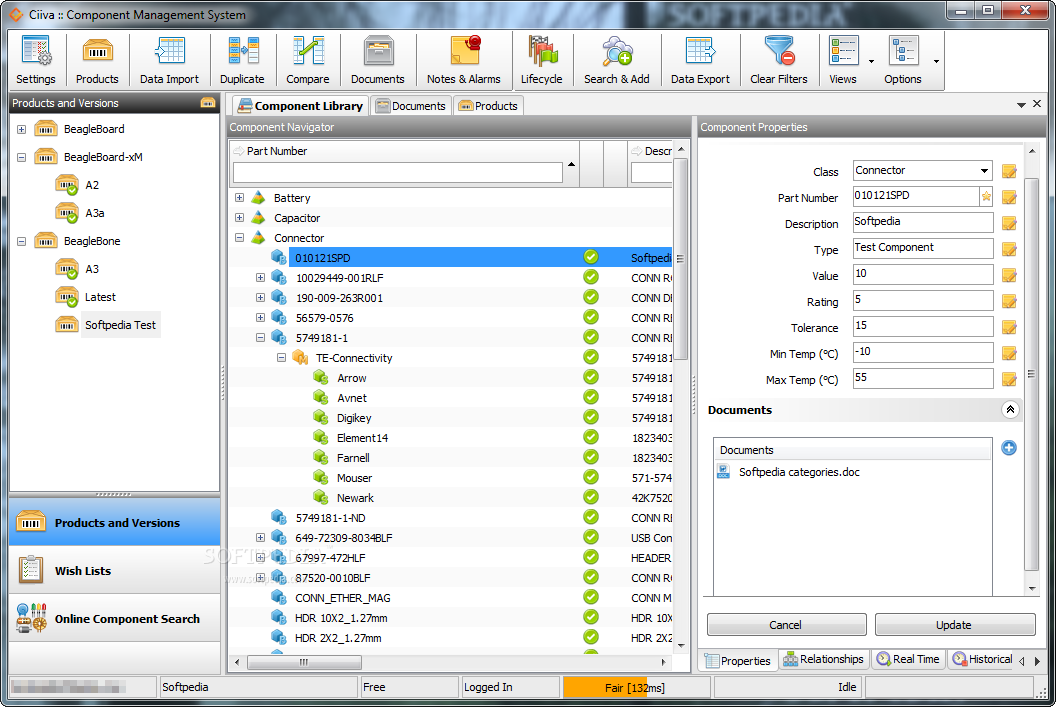
Task: Select the Softpedia Test version
Action: click(x=120, y=325)
